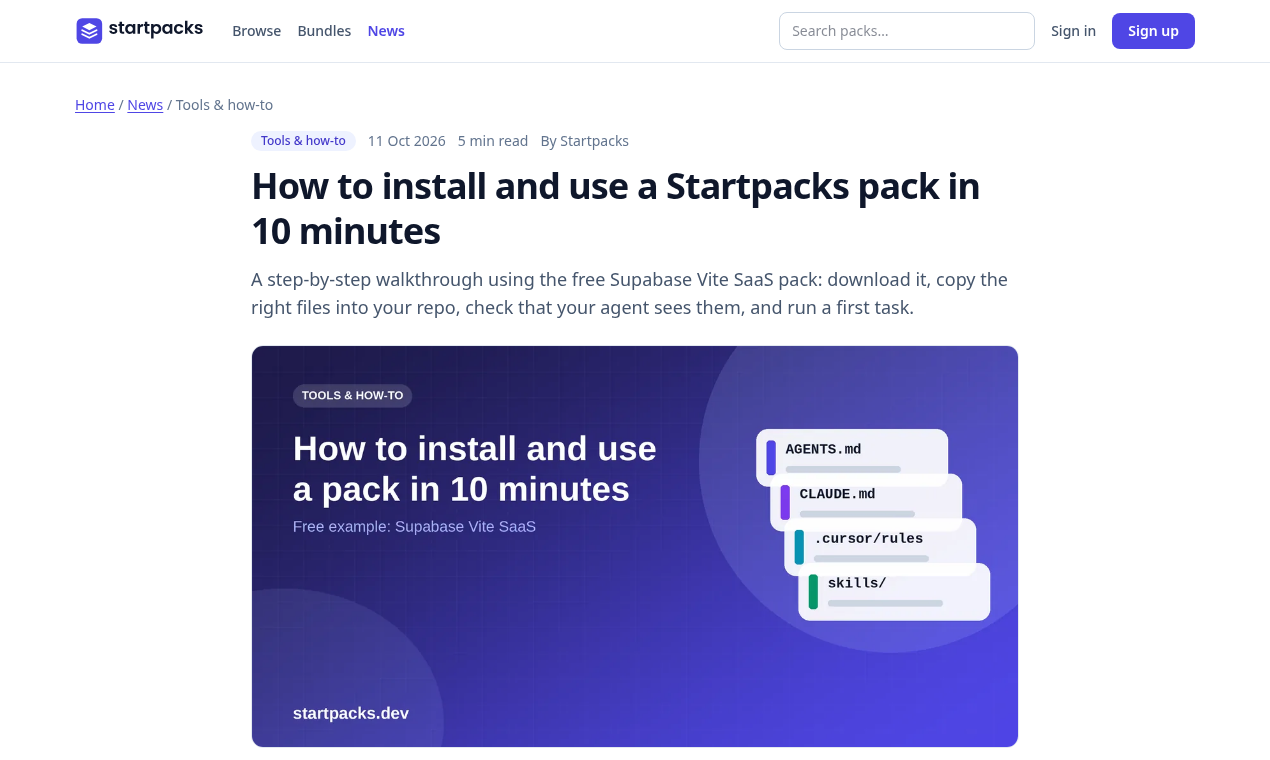Click the startpacks wordmark in header
This screenshot has width=1270, height=760.
pyautogui.click(x=156, y=29)
